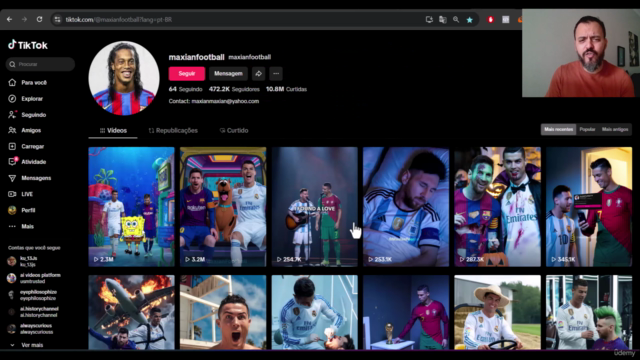Click the browser forward arrow
Viewport: 640px width, 360px height.
click(x=24, y=19)
